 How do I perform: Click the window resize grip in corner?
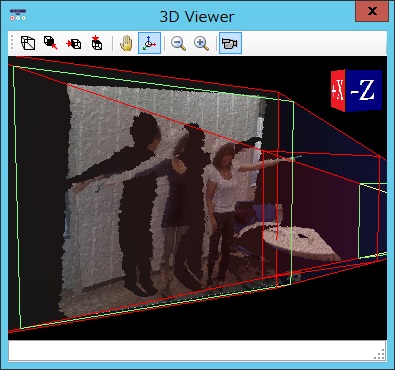(x=380, y=354)
